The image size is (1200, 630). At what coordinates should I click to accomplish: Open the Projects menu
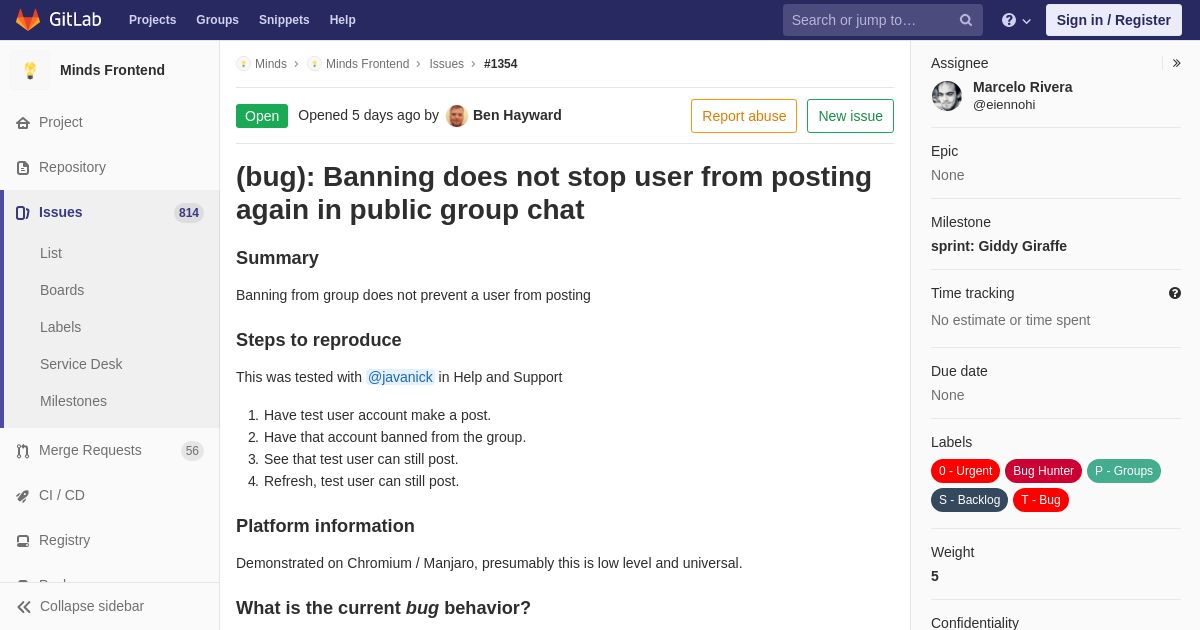152,20
